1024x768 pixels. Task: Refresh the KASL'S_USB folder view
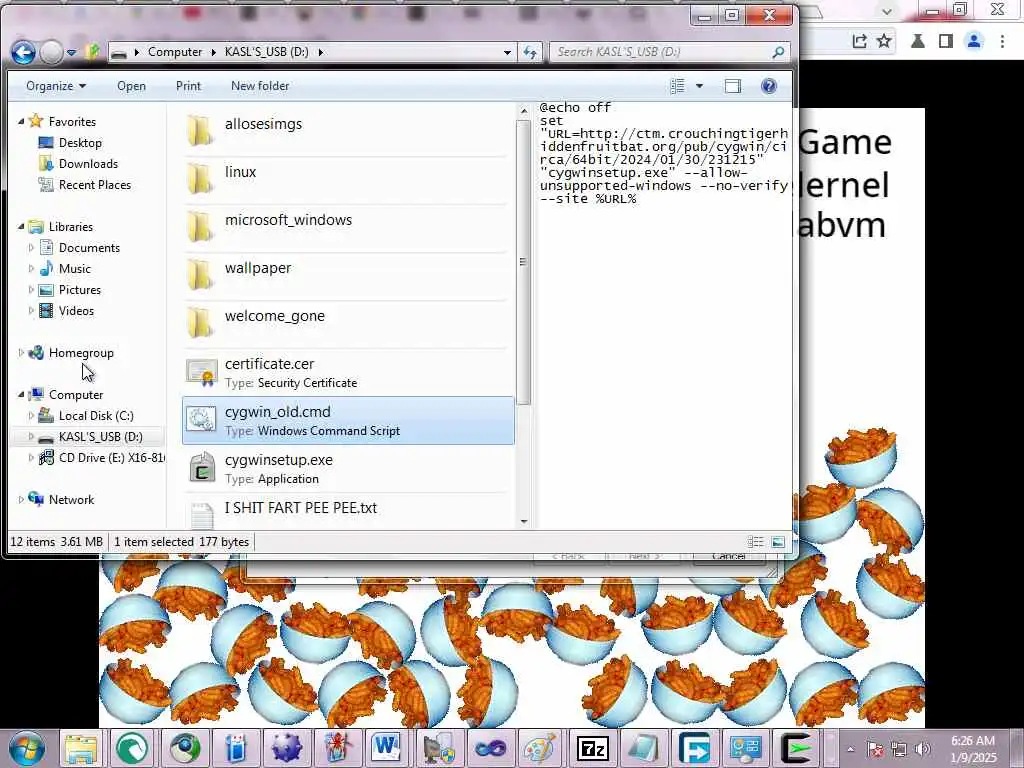click(x=530, y=52)
